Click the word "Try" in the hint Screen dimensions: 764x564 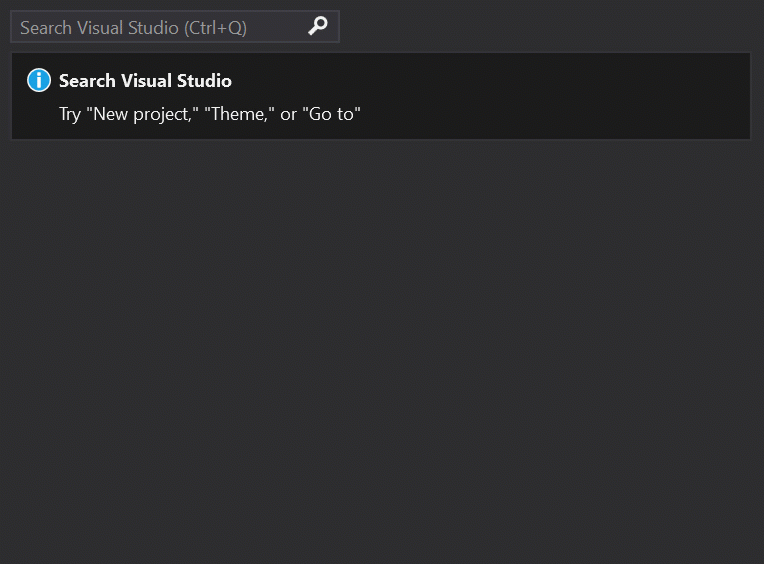coord(70,114)
